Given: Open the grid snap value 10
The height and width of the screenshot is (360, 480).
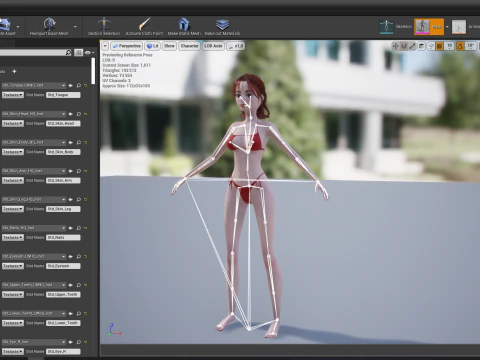Looking at the screenshot, I should pyautogui.click(x=449, y=46).
